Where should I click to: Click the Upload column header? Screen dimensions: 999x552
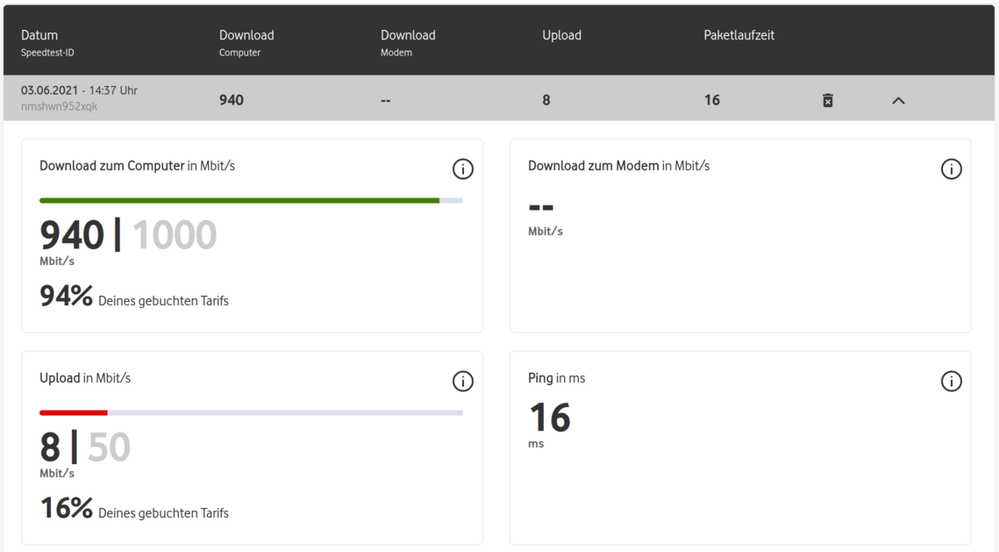pos(561,35)
